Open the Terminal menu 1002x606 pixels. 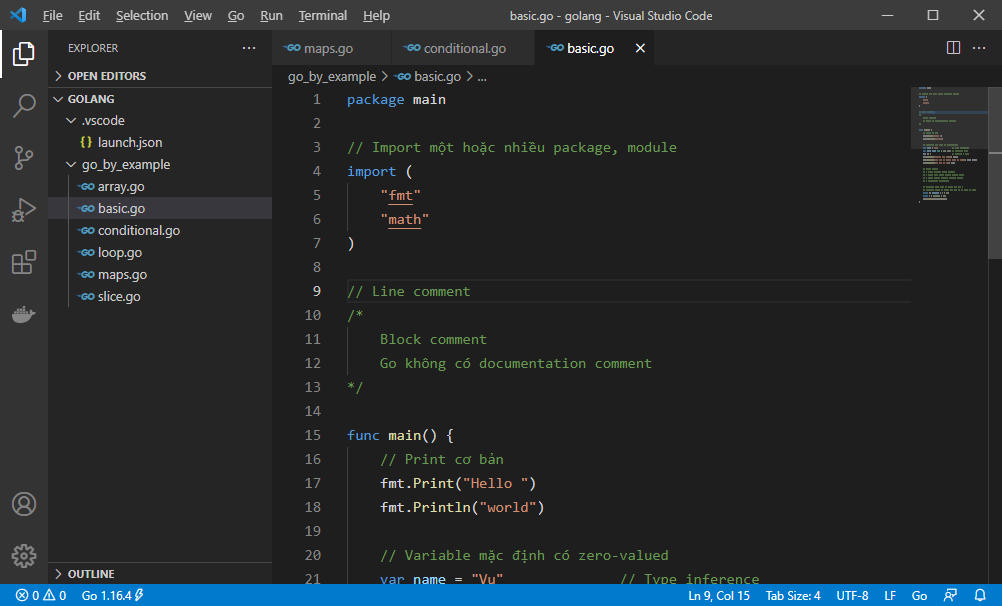point(322,15)
